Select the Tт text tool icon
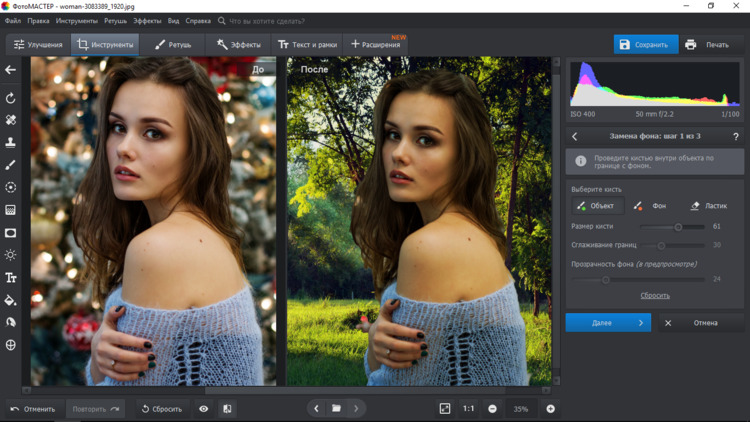750x422 pixels. 11,278
